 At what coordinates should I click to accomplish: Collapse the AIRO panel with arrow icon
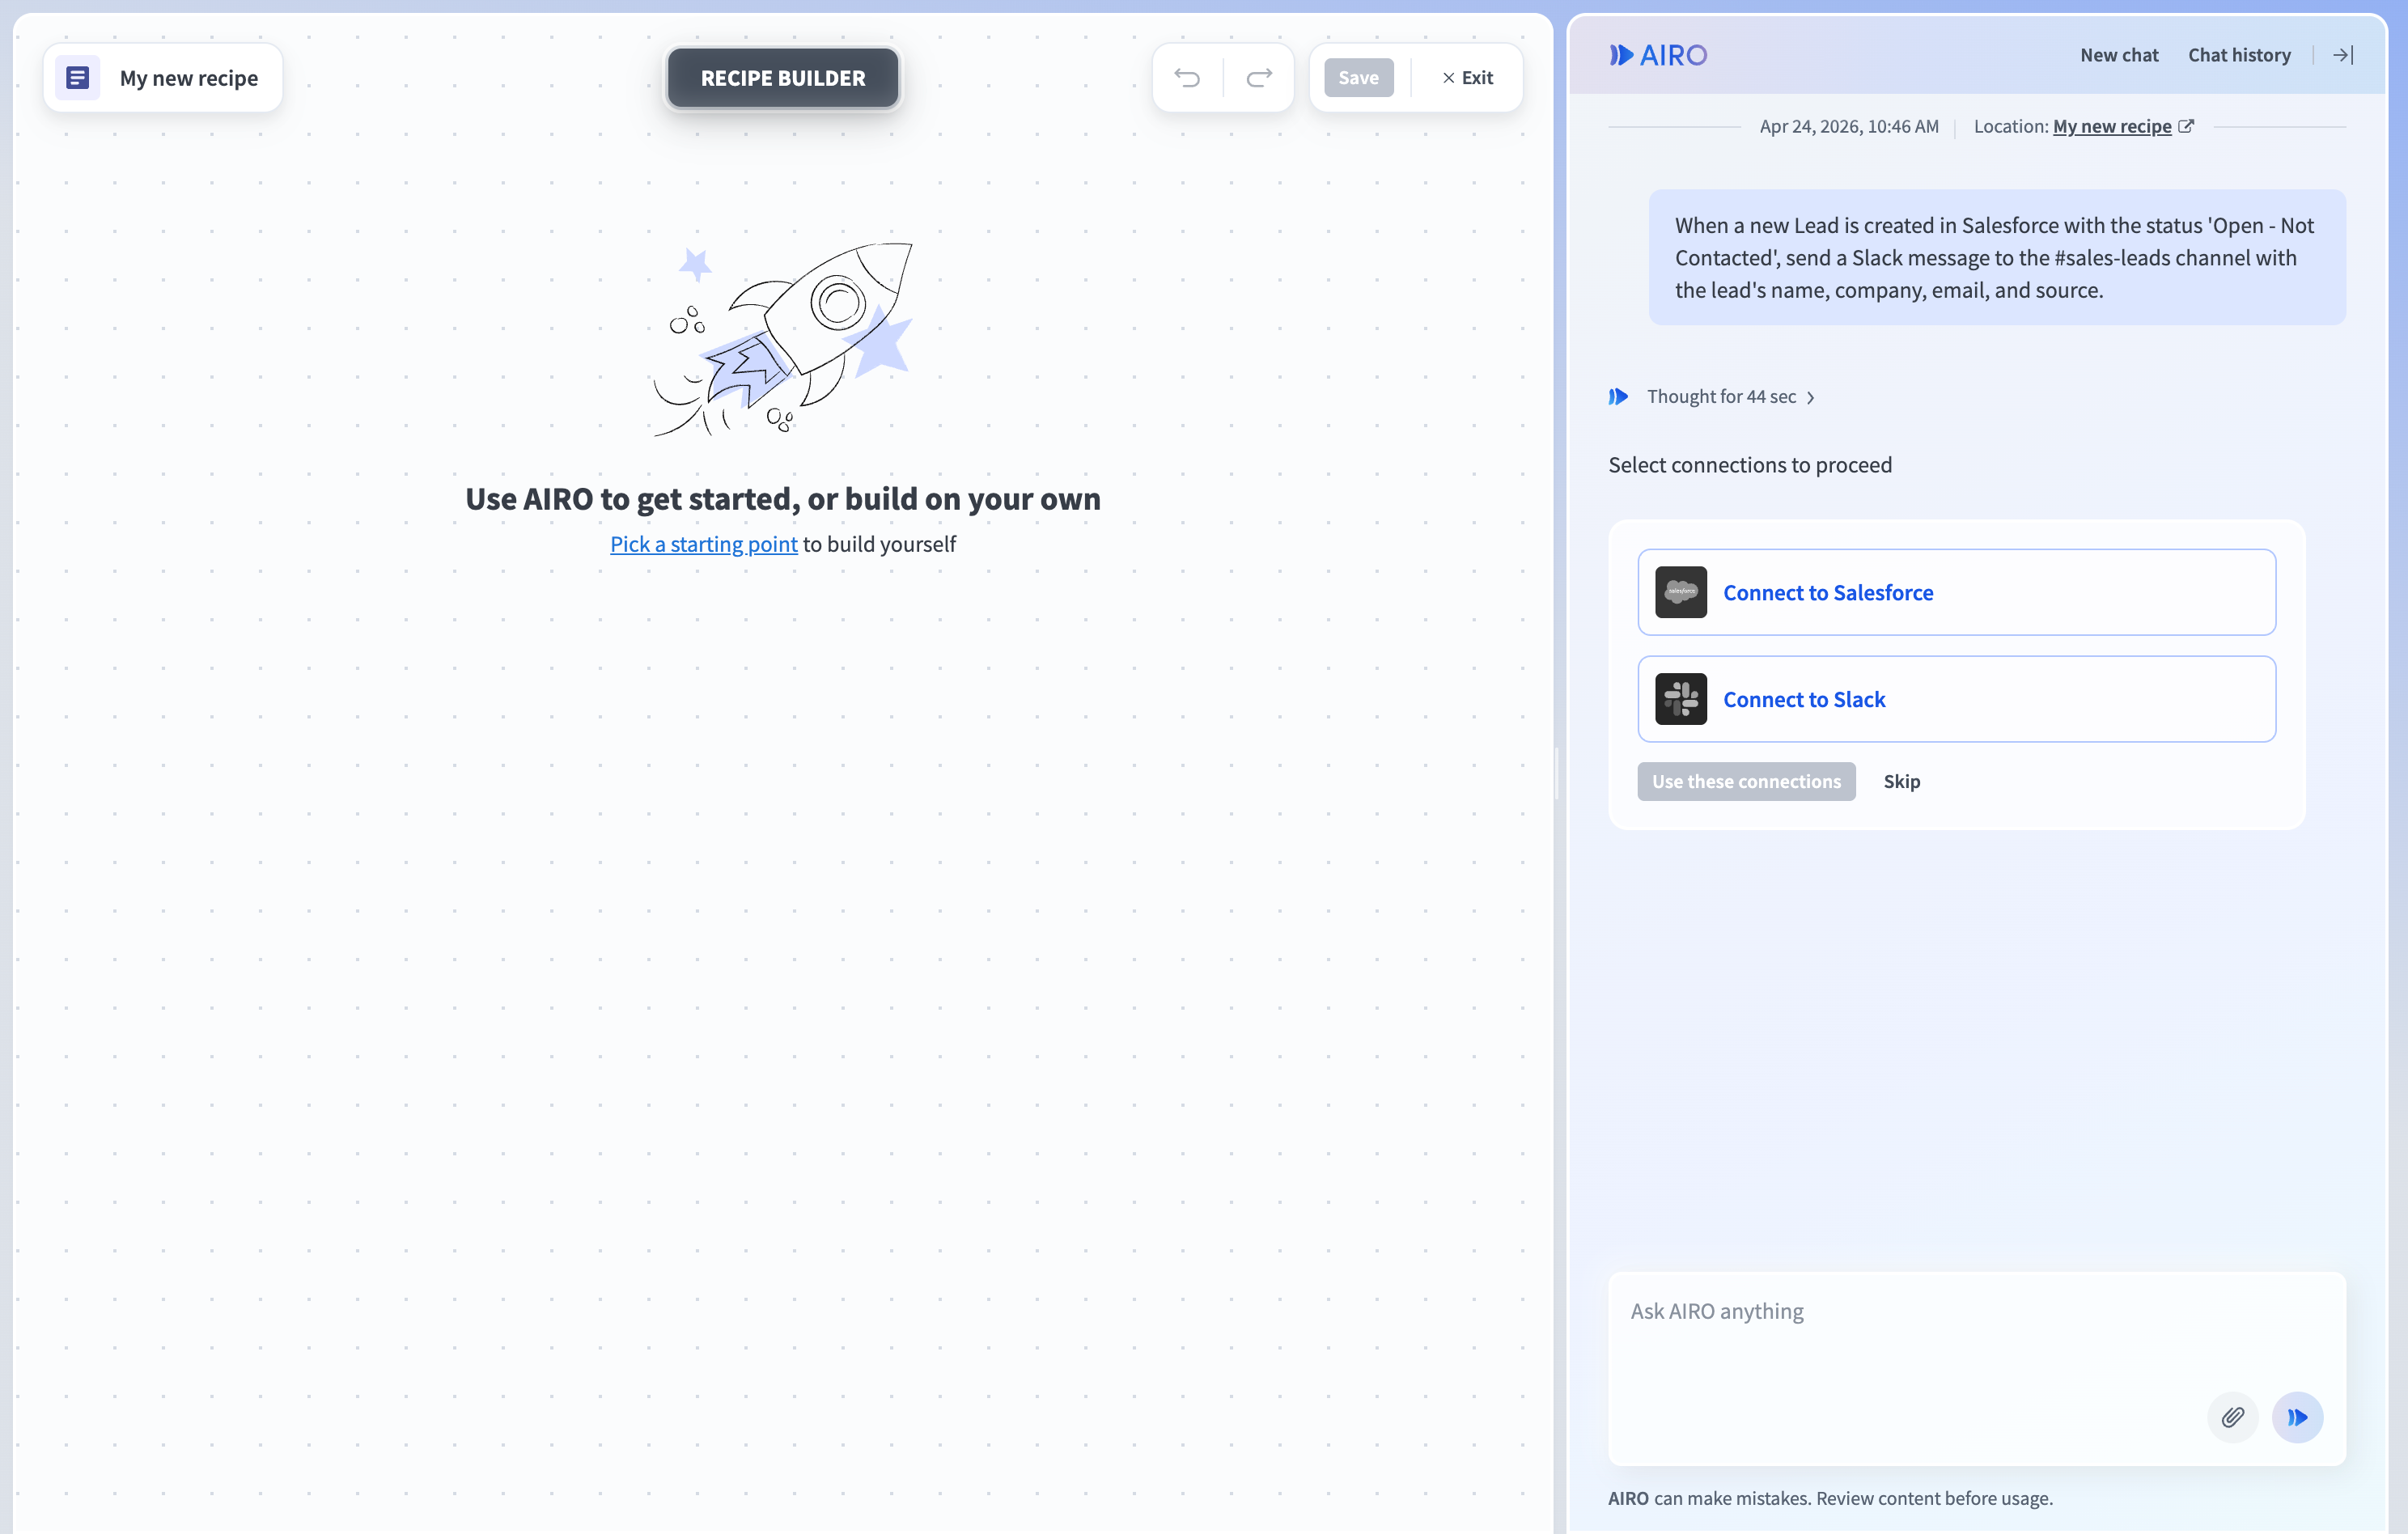click(x=2343, y=55)
